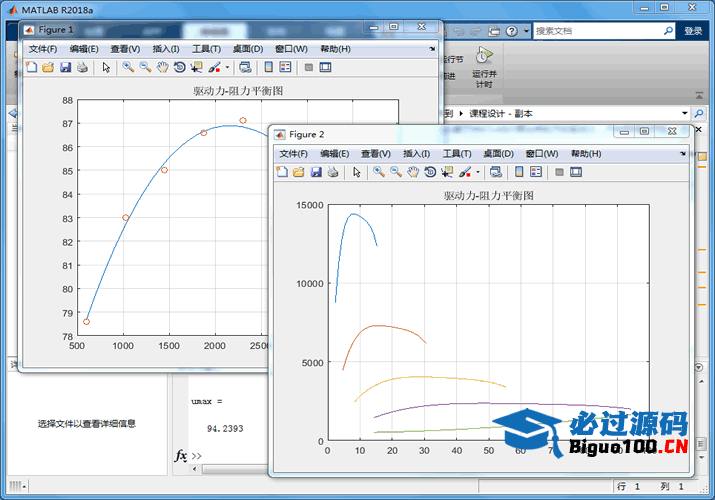Open 插入(I) menu in Figure 1
The height and width of the screenshot is (500, 715).
[166, 49]
